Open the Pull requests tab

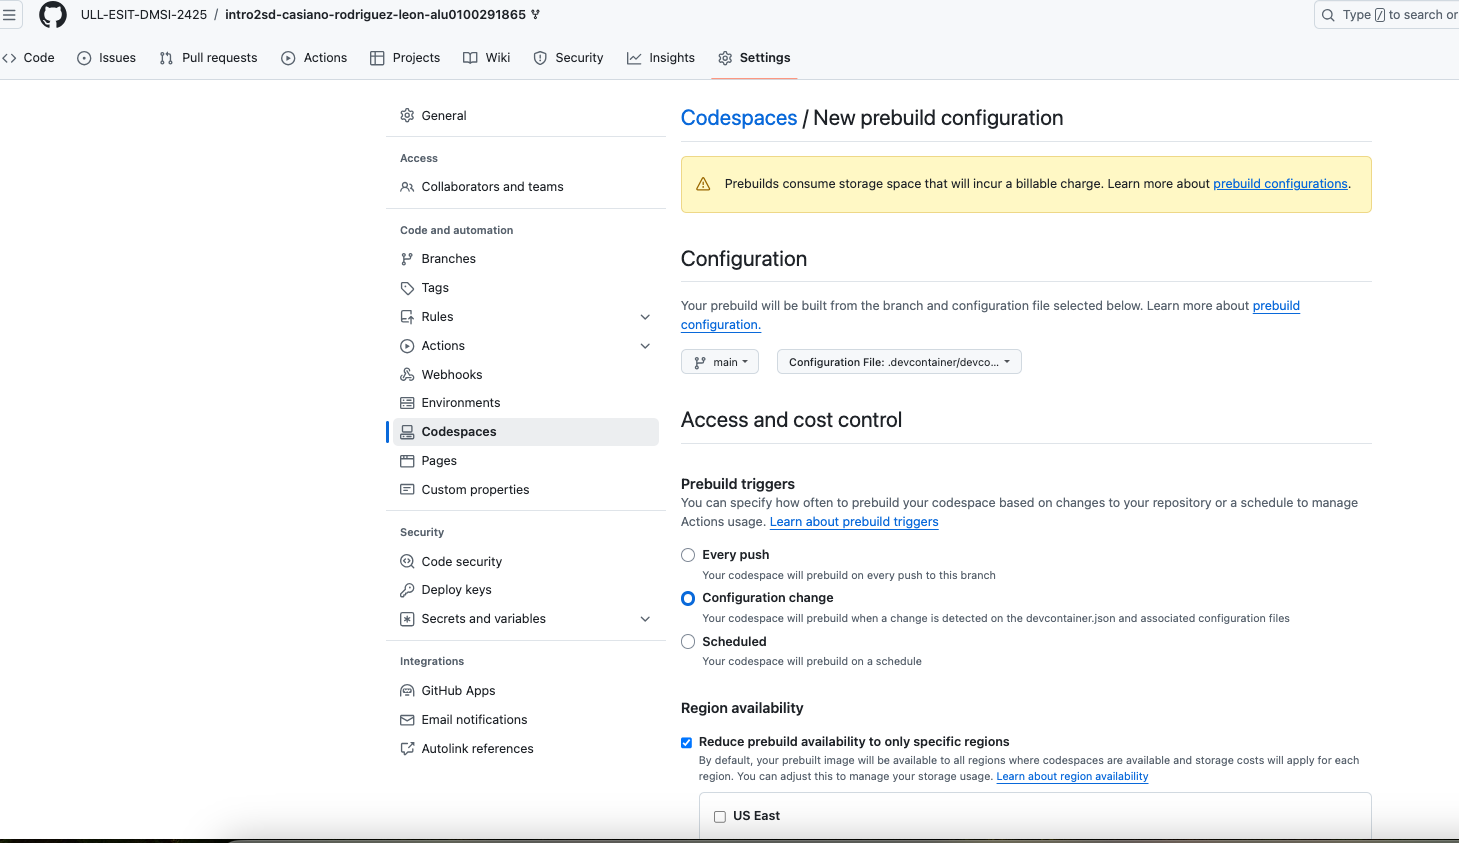(208, 58)
